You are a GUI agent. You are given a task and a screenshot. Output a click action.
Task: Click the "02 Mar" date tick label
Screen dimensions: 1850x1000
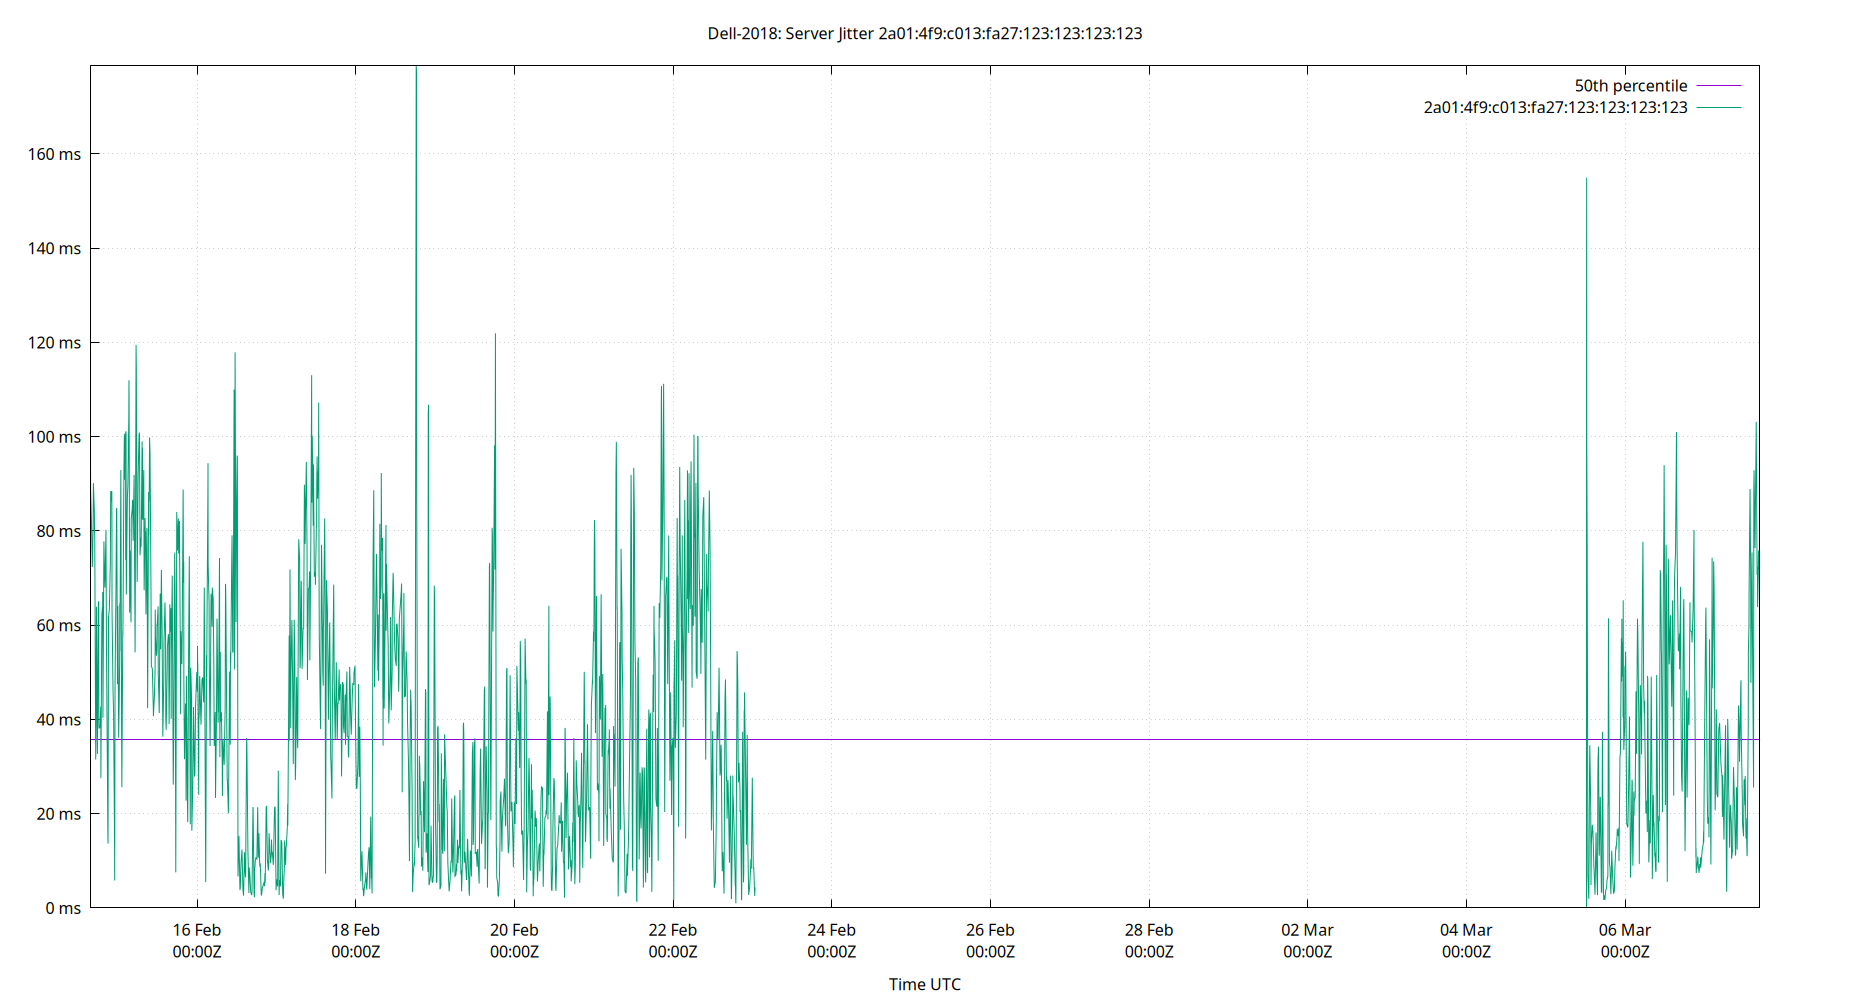tap(1309, 929)
